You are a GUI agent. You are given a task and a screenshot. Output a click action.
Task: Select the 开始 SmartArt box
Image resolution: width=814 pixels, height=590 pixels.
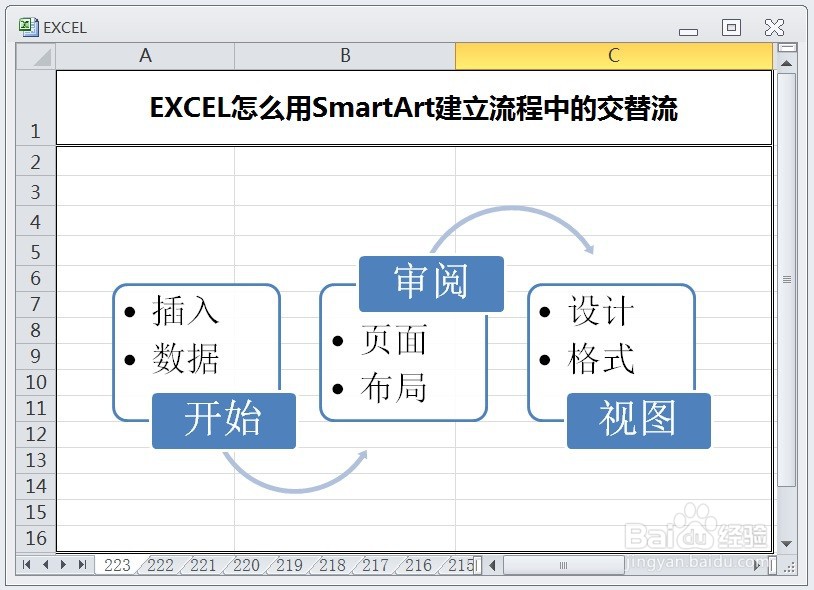(224, 420)
